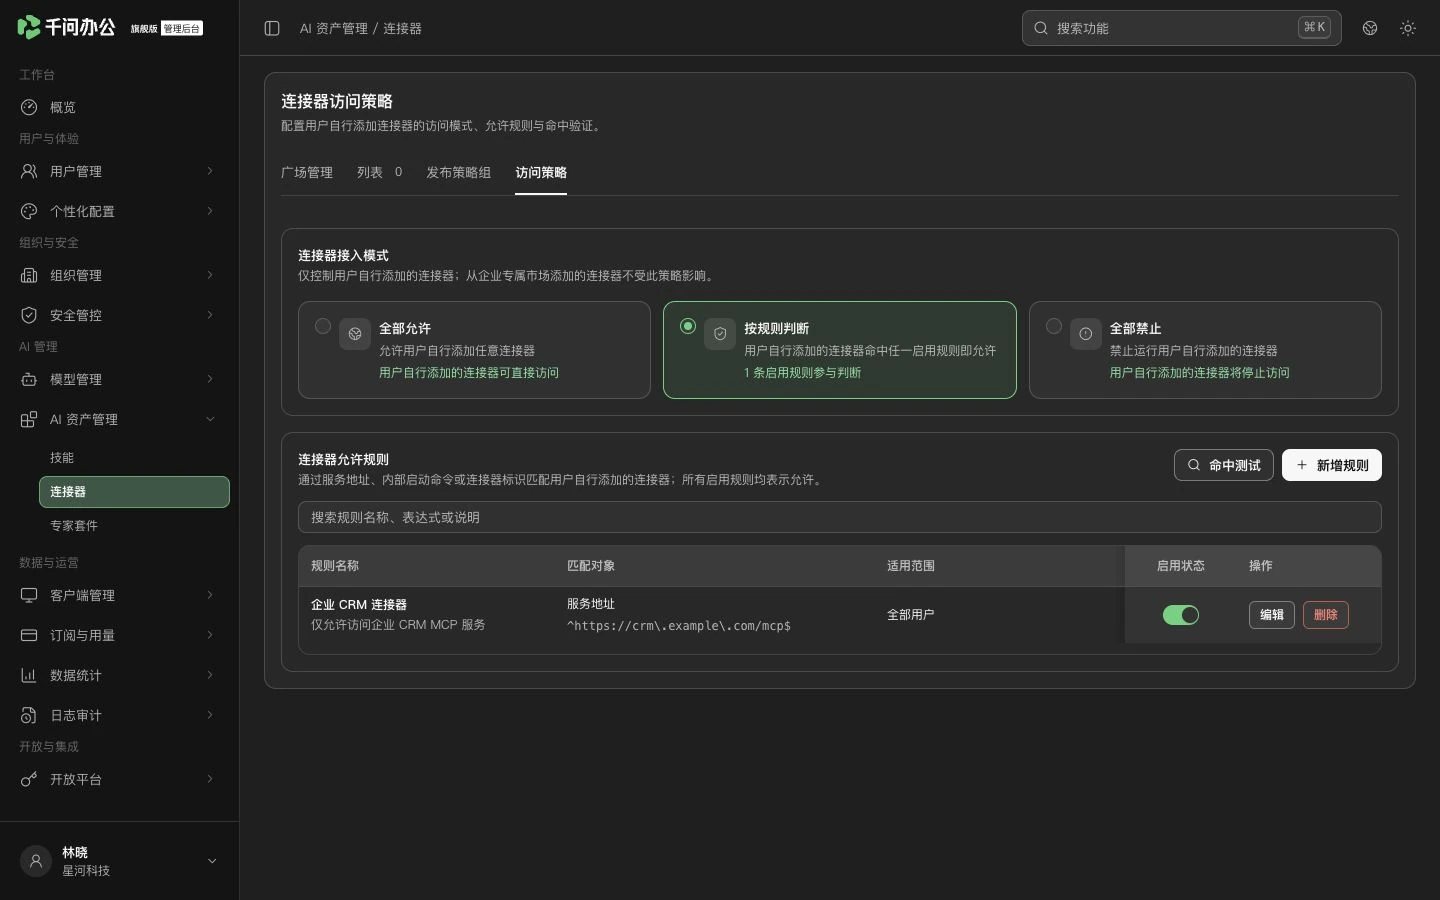
Task: Open the globe icon beside the search box
Action: 1370,28
